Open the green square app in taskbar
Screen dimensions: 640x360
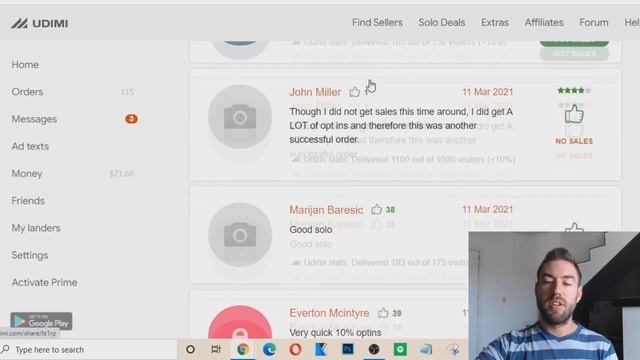(x=400, y=349)
